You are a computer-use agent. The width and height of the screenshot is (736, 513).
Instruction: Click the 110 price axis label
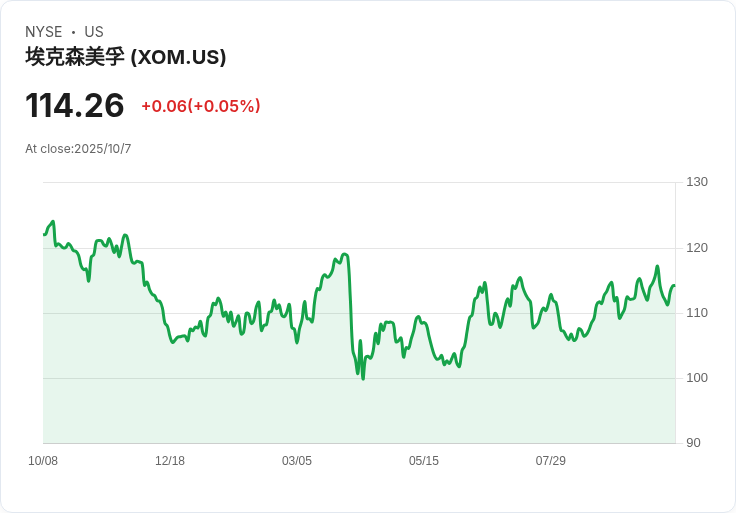(697, 313)
